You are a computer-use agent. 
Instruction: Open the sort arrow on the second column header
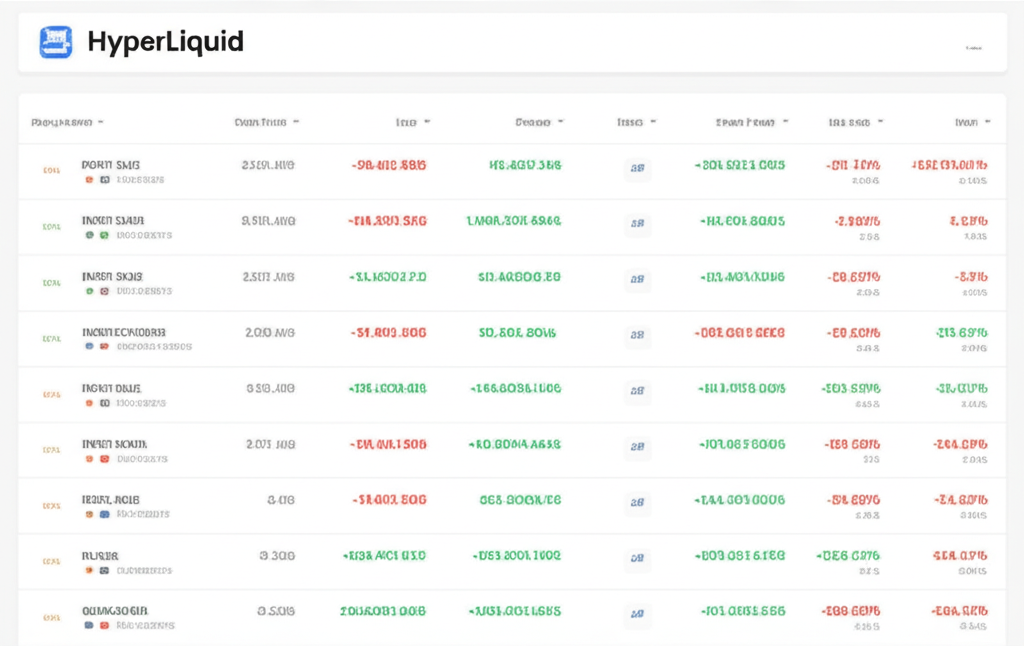(296, 122)
